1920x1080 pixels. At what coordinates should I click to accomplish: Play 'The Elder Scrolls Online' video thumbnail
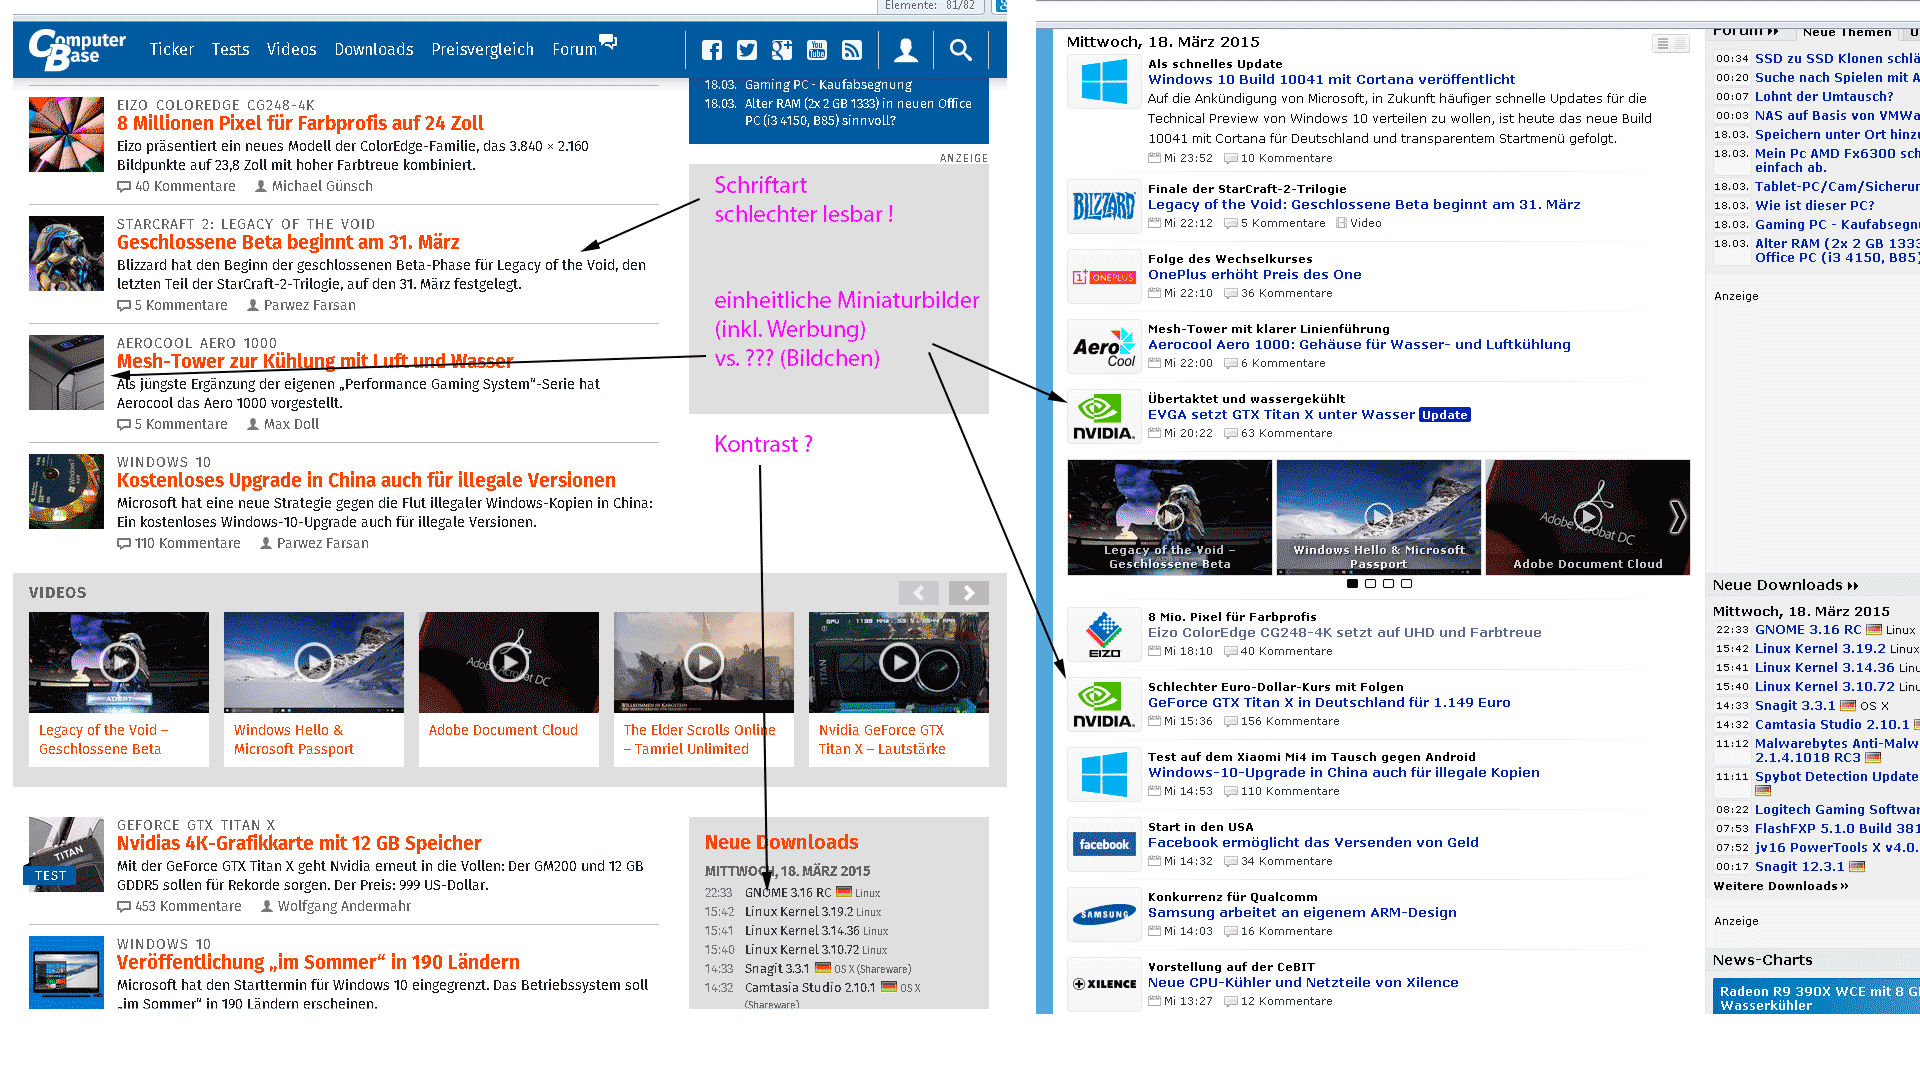click(703, 662)
